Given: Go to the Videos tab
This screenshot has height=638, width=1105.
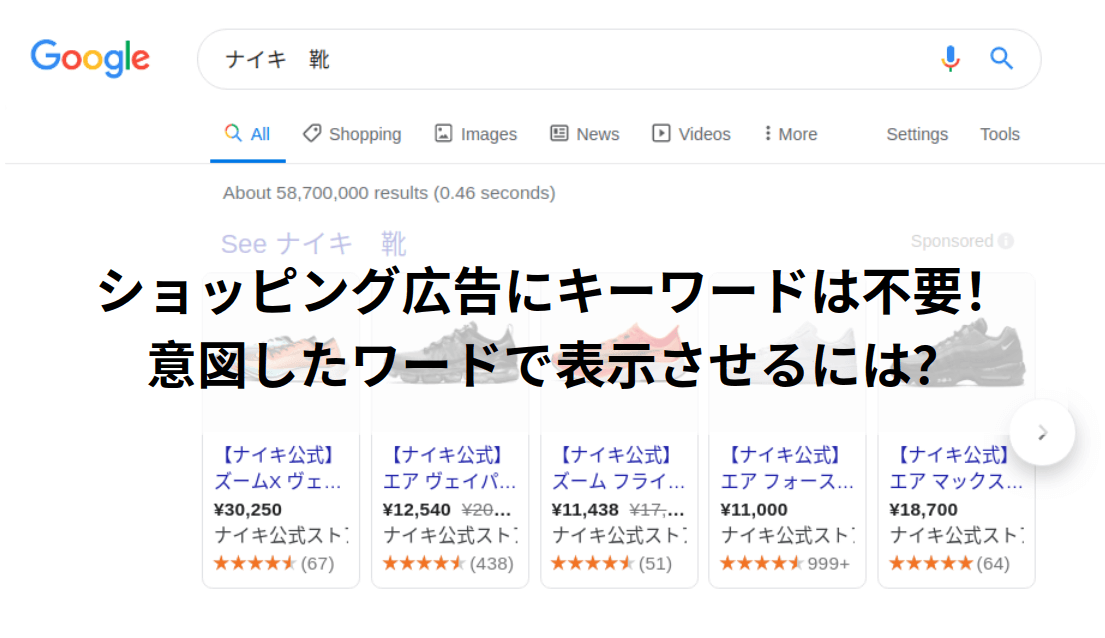Looking at the screenshot, I should [691, 134].
